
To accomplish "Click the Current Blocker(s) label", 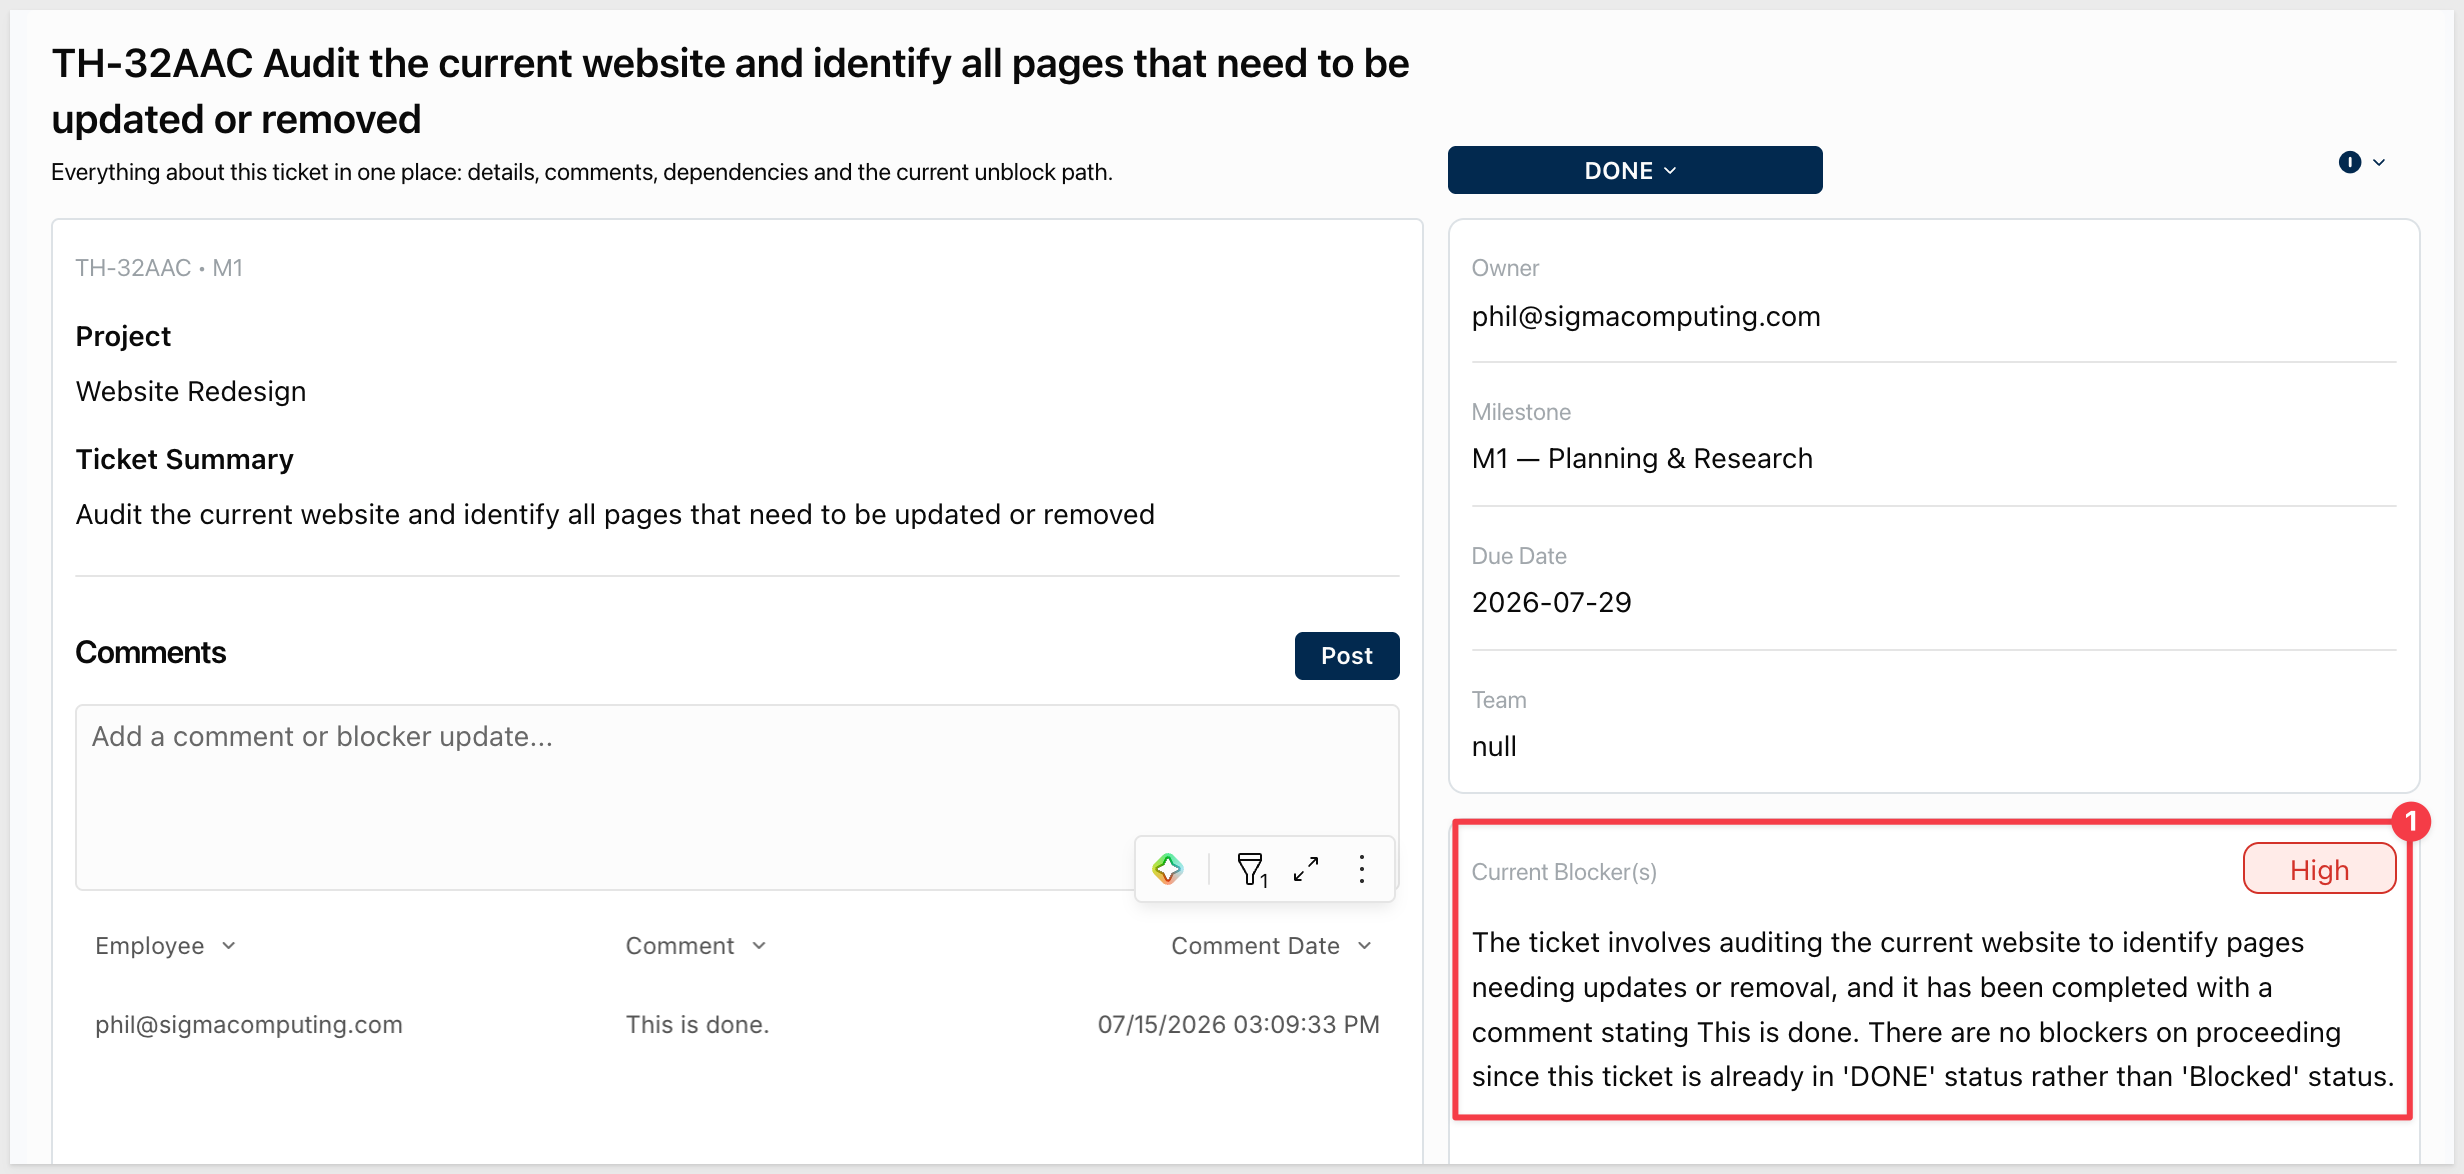I will pyautogui.click(x=1564, y=872).
